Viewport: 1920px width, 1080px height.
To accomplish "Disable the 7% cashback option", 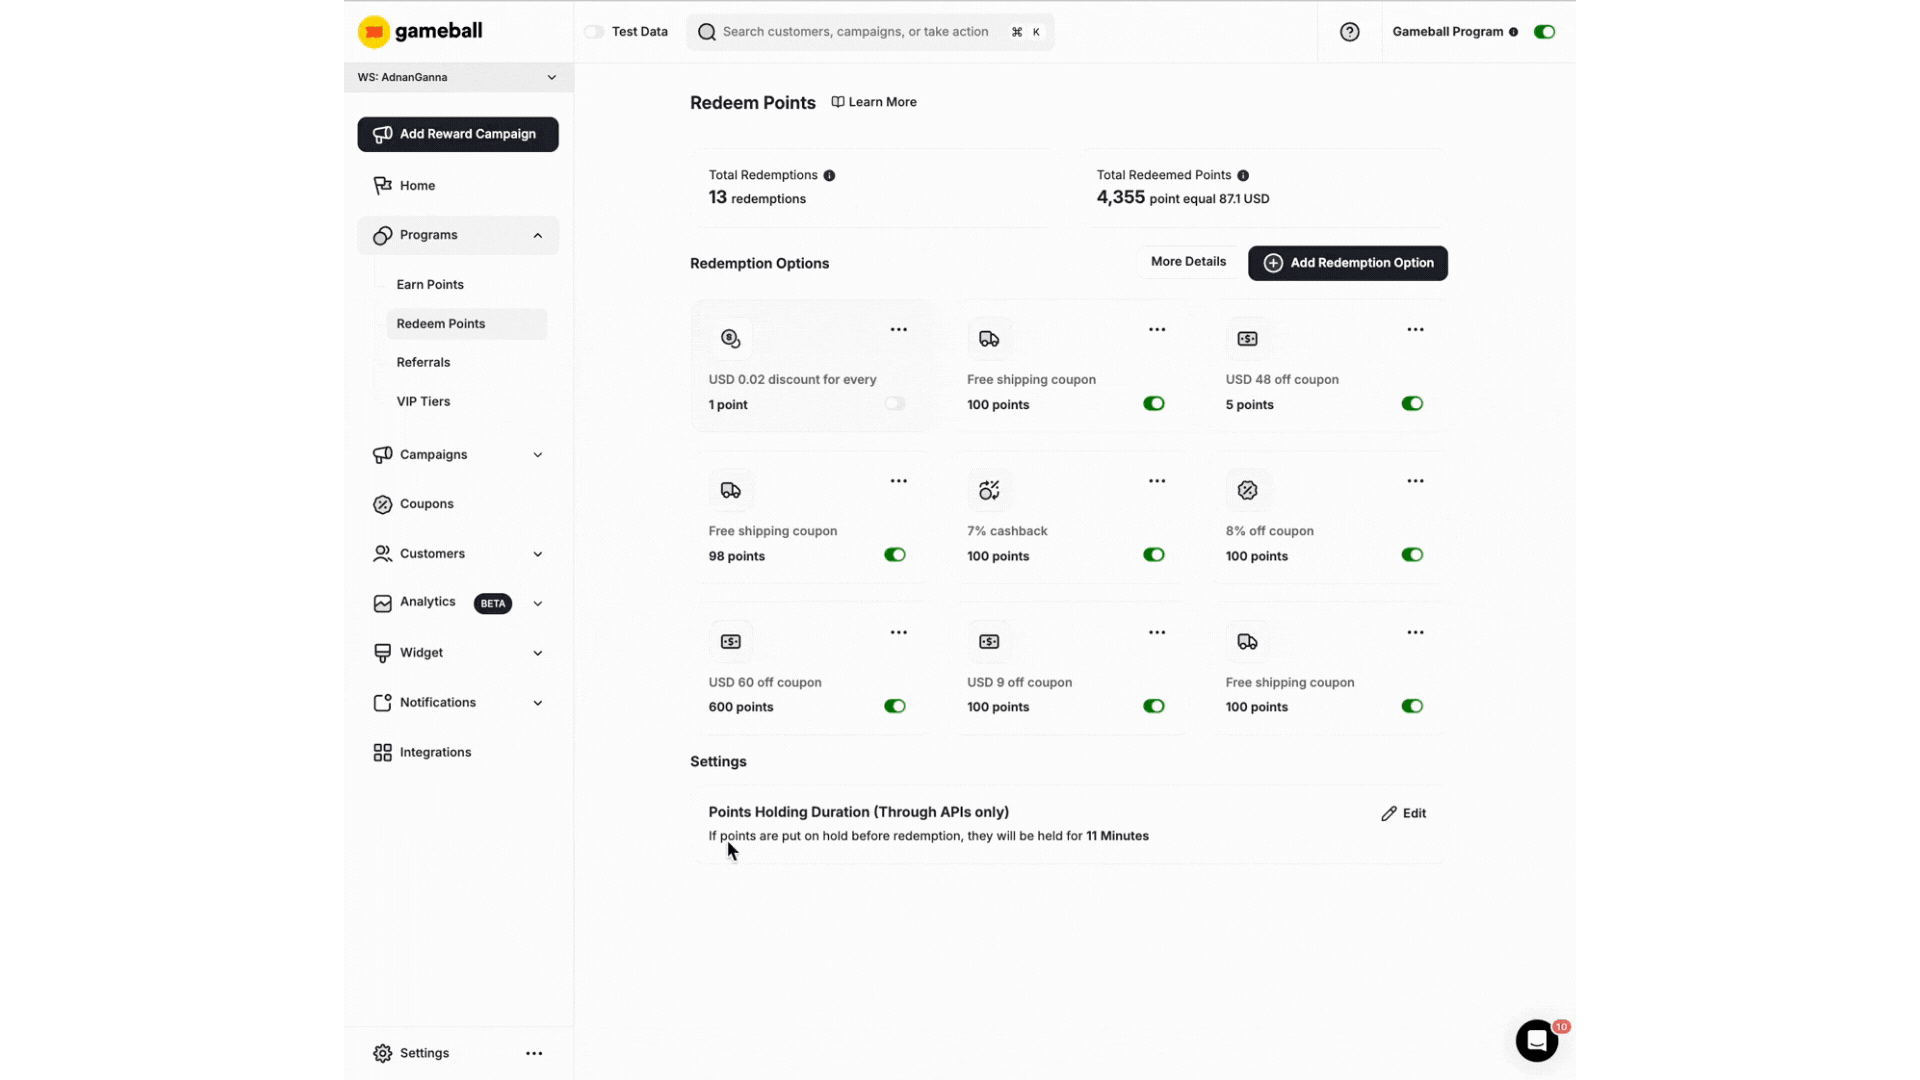I will [1153, 554].
